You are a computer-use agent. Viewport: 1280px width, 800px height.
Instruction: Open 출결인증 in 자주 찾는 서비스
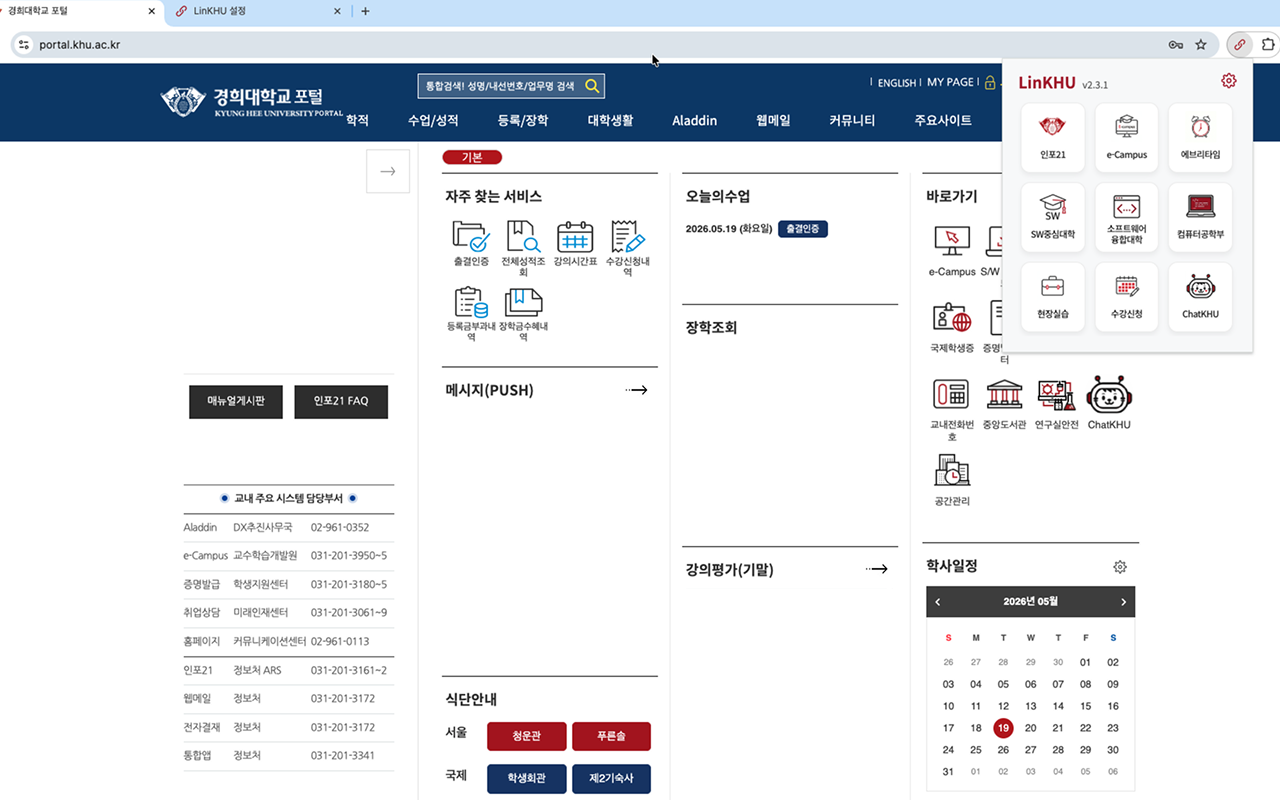pos(470,244)
